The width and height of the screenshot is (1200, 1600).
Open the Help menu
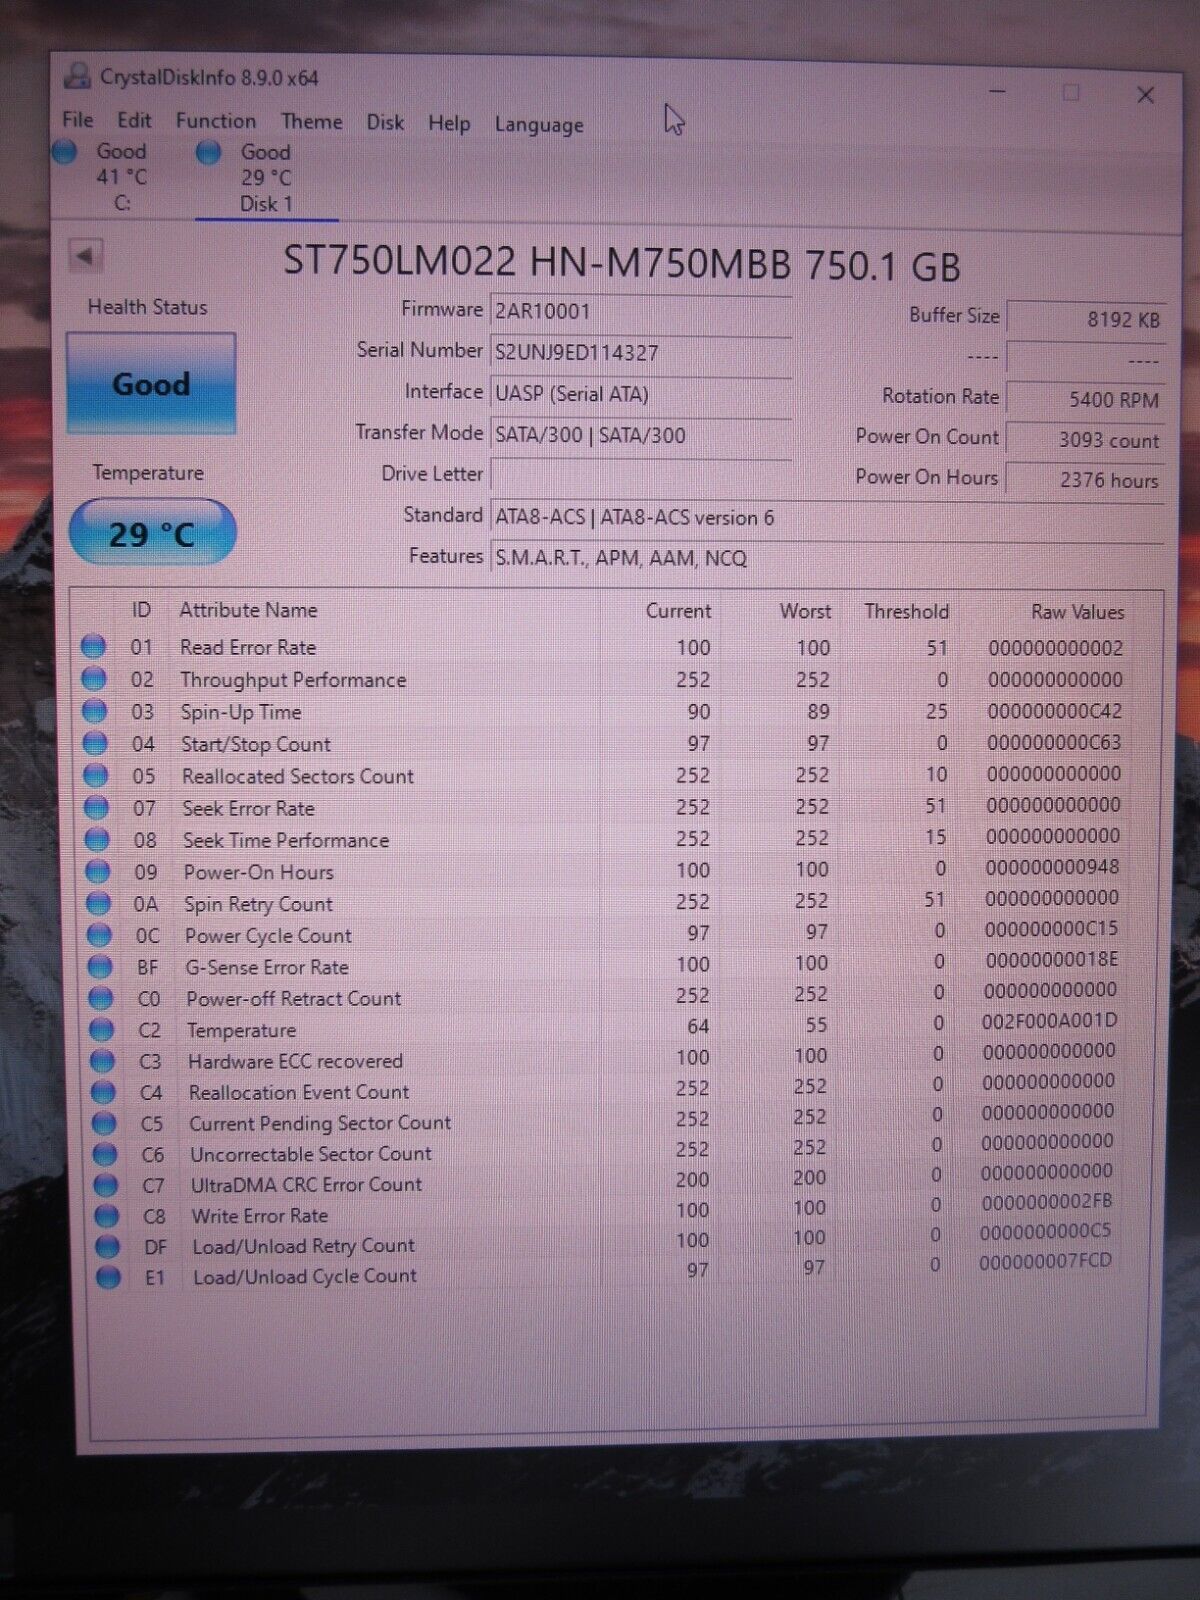(449, 123)
